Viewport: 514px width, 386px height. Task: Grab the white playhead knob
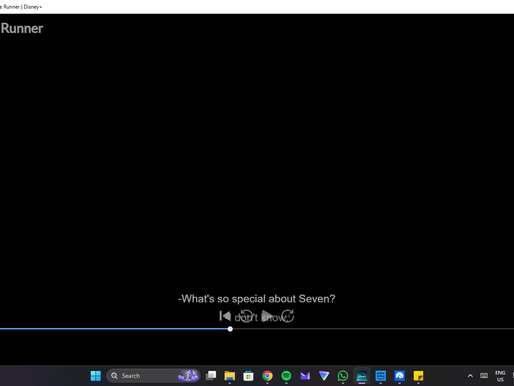point(230,329)
